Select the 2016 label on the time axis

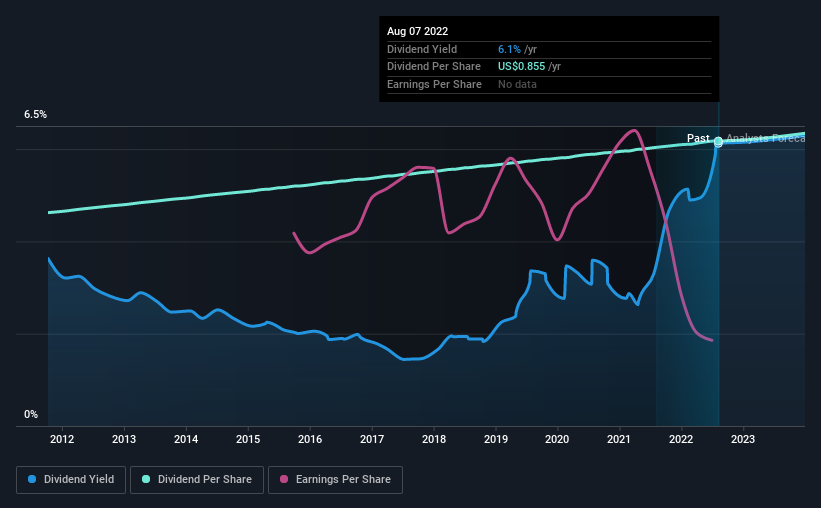click(x=310, y=439)
